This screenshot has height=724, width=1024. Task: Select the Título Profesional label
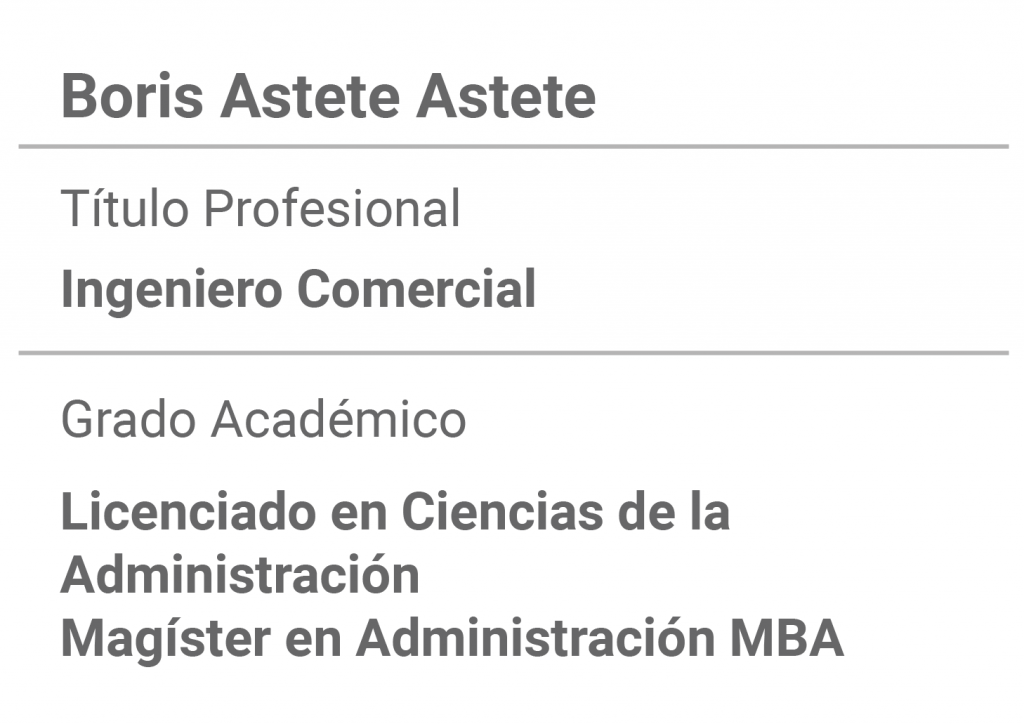[261, 208]
